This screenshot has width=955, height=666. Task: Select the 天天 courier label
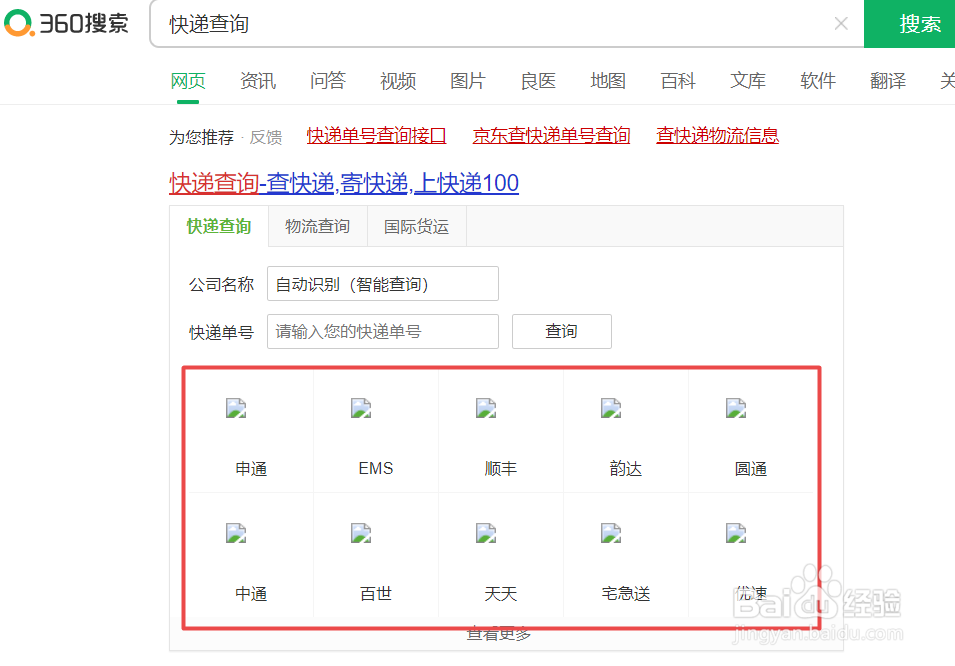pos(501,593)
